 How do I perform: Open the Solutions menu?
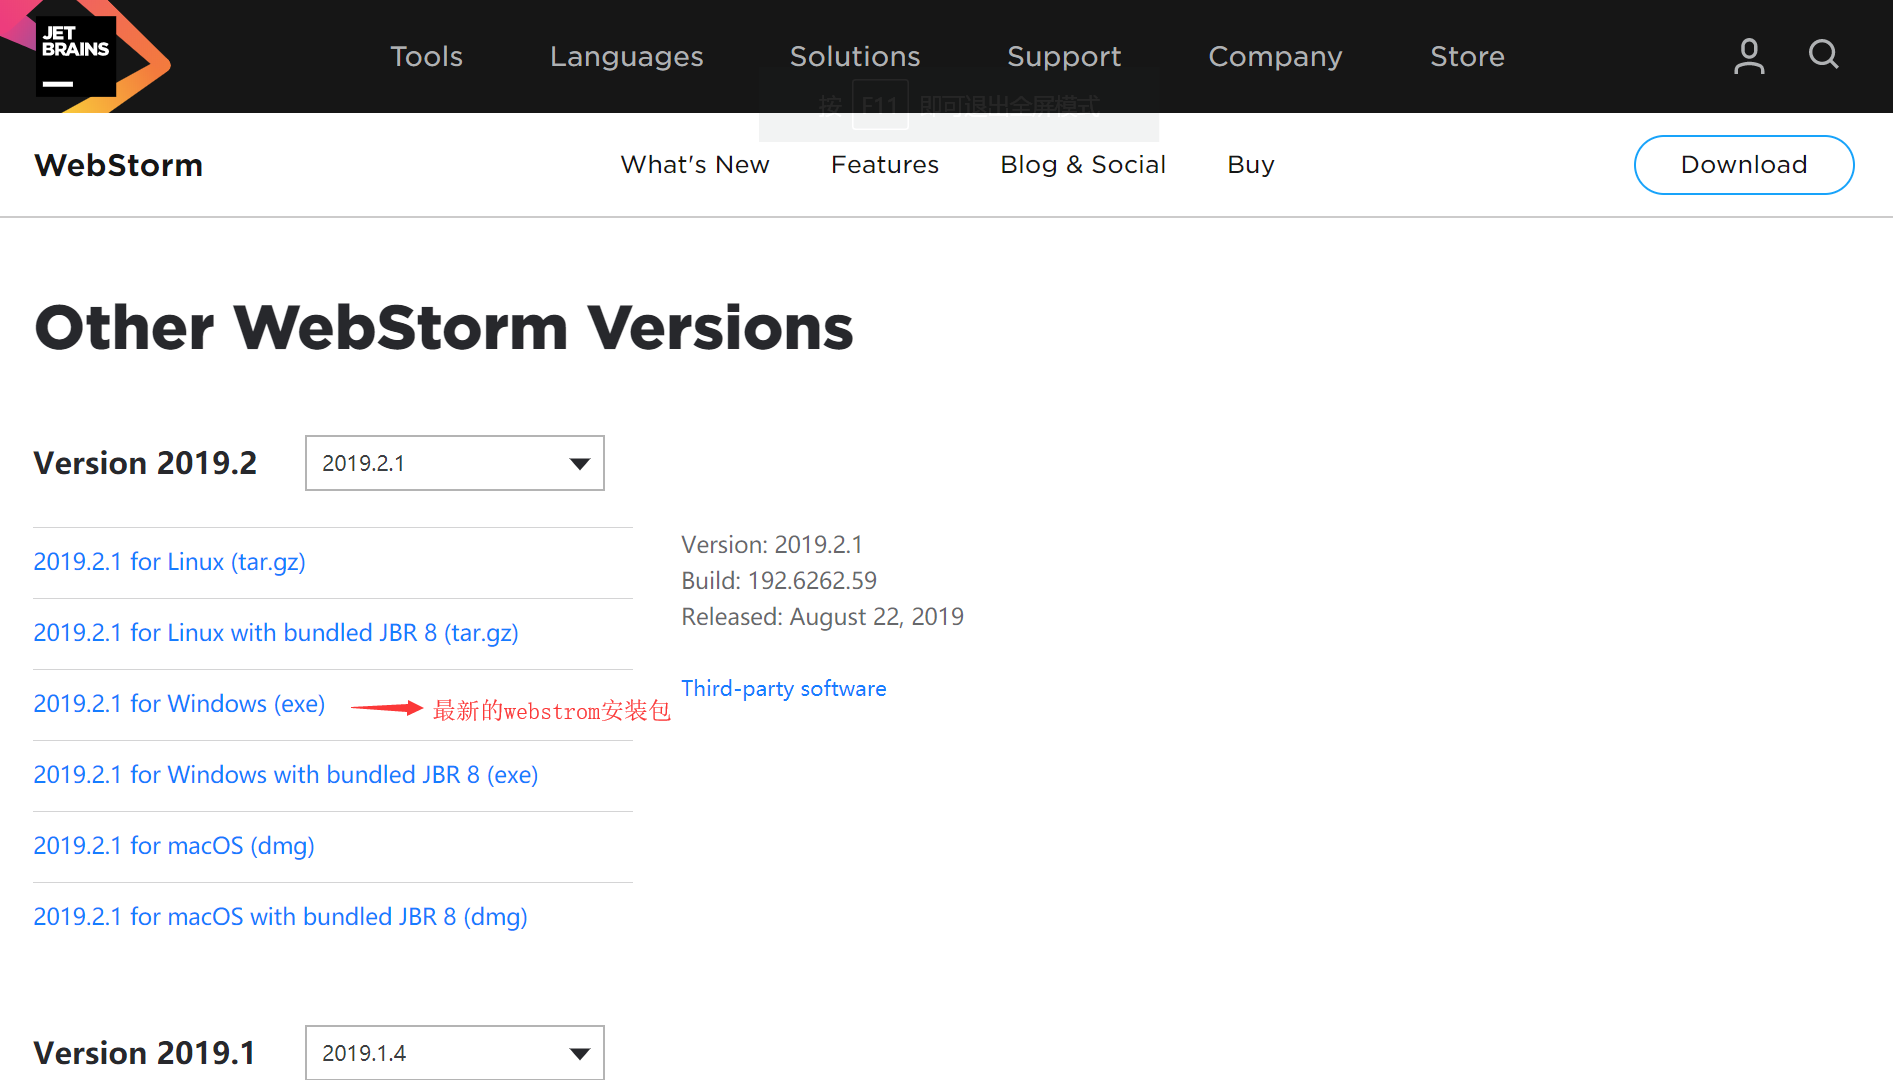coord(855,57)
